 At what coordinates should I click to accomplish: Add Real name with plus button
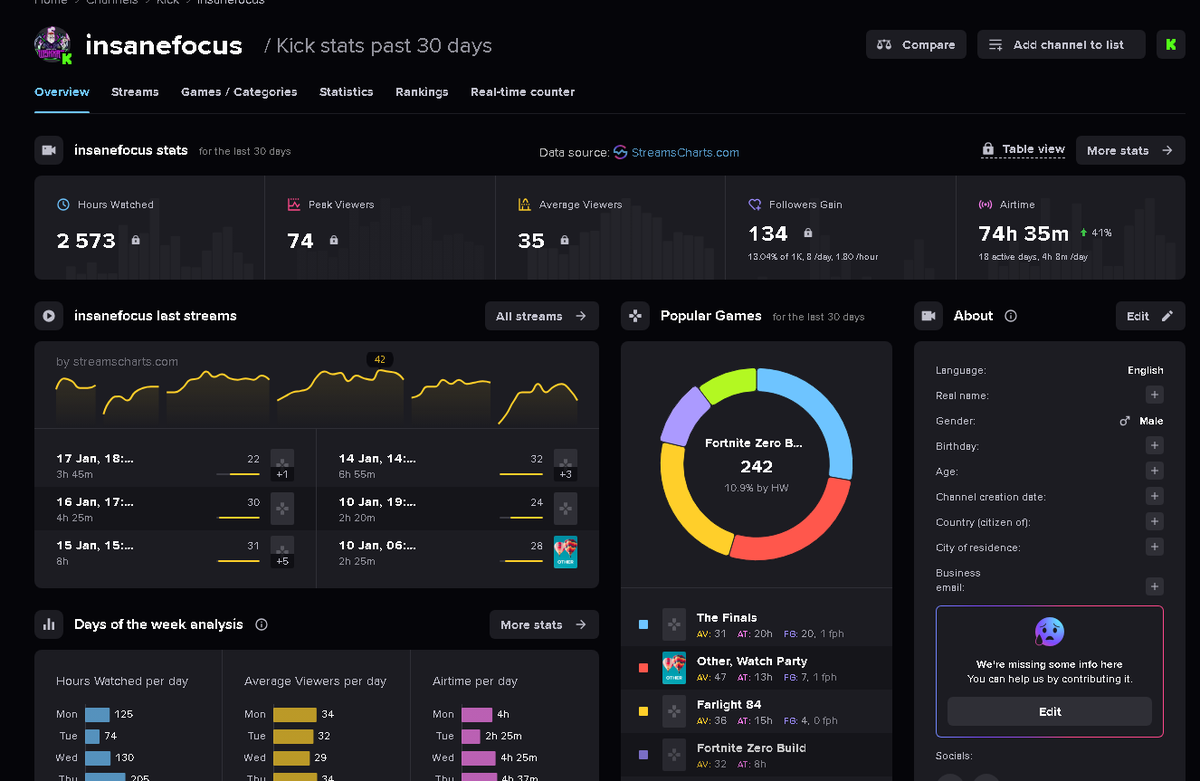point(1154,395)
